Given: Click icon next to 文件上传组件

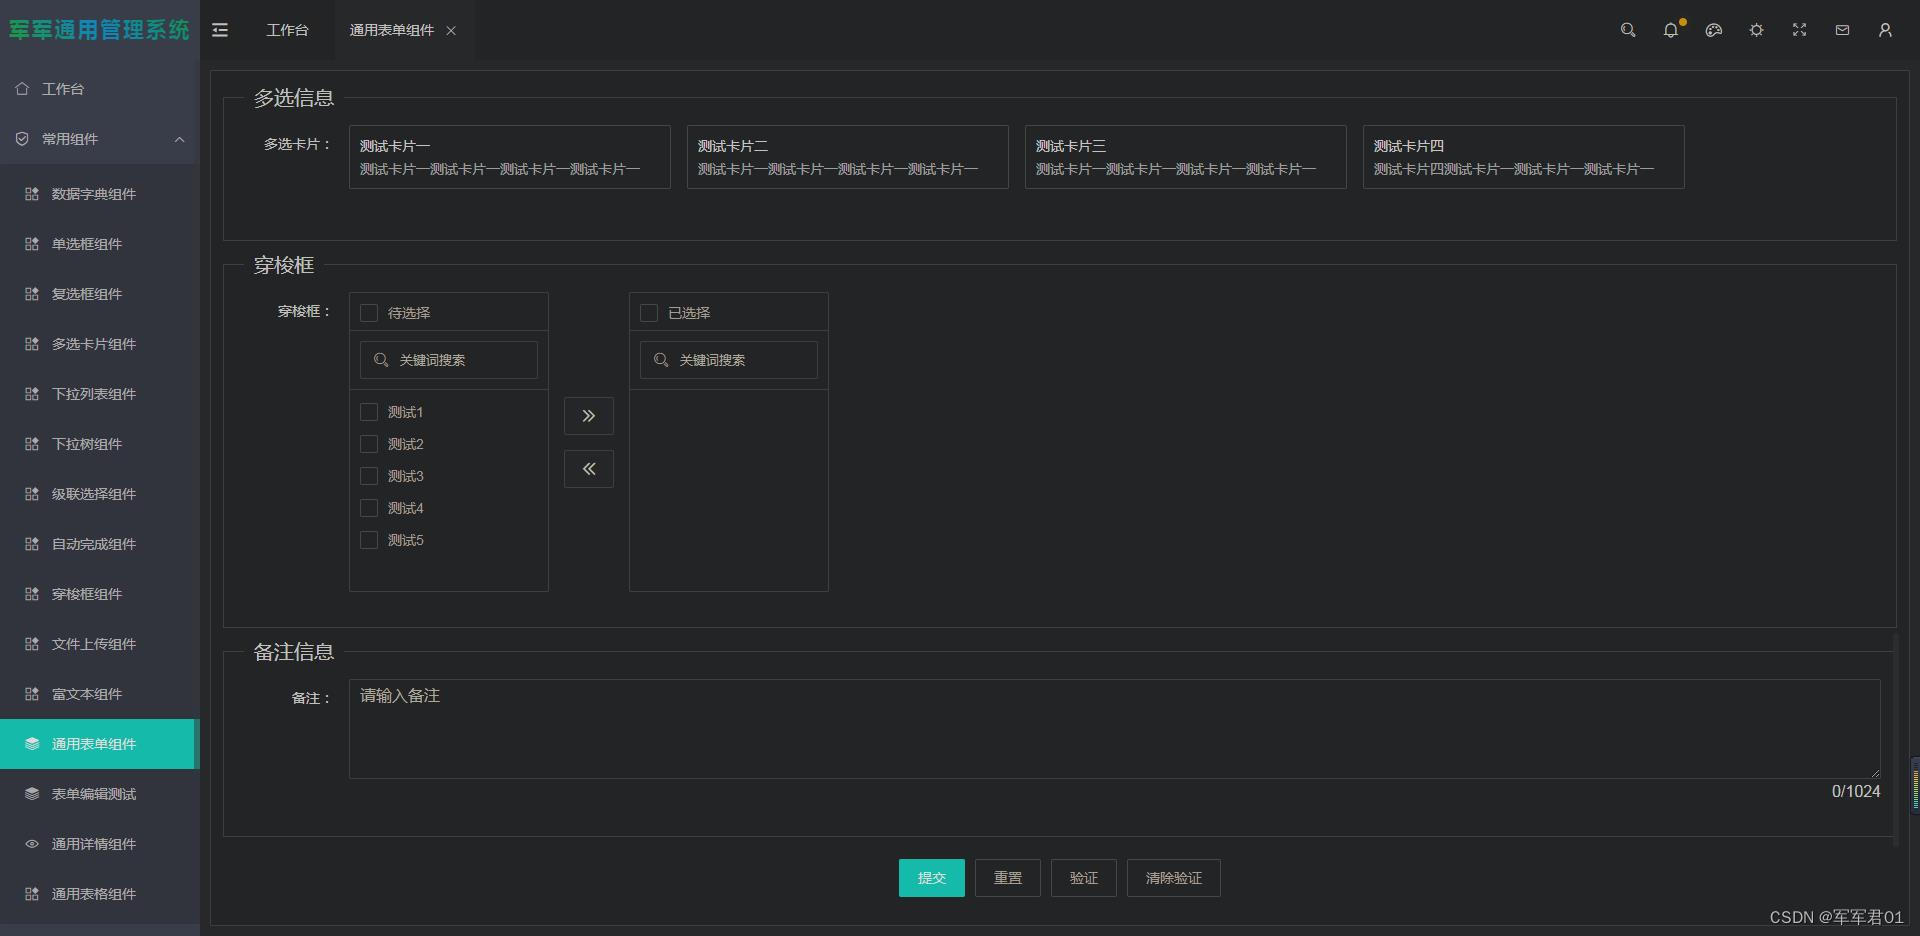Looking at the screenshot, I should pyautogui.click(x=32, y=644).
